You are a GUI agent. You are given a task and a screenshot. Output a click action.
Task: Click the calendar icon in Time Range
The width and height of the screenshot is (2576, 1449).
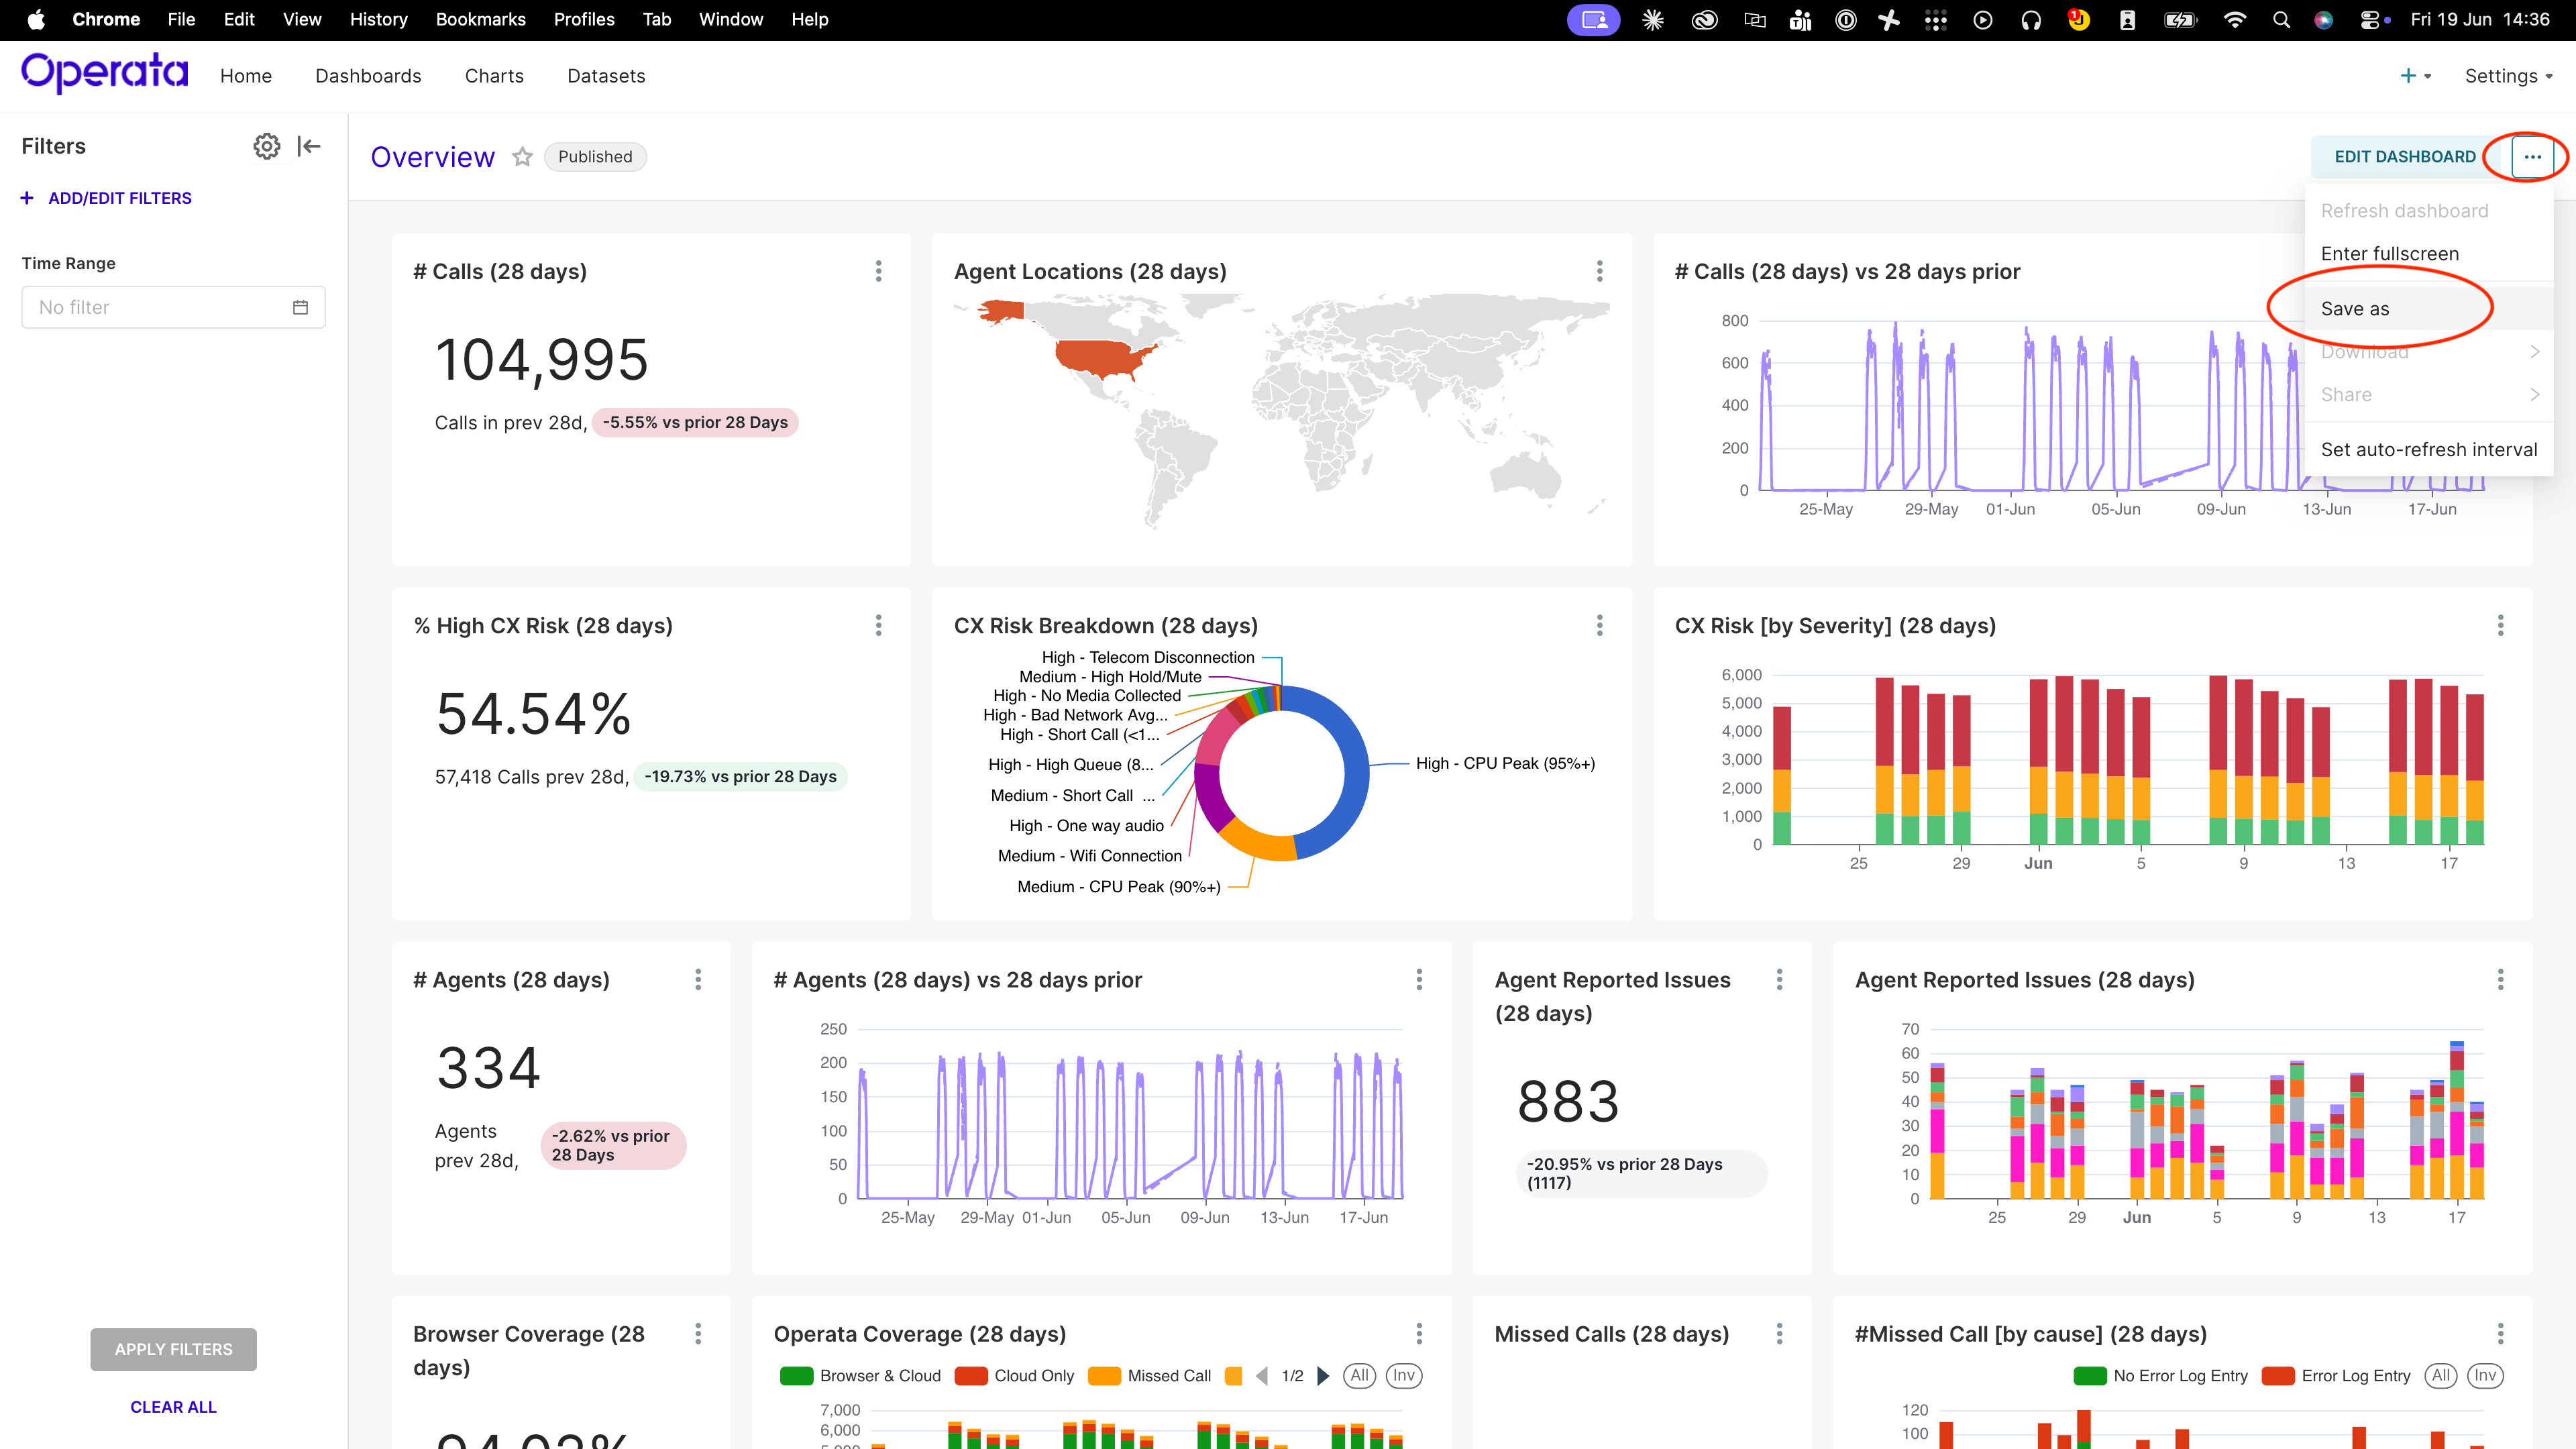pos(300,307)
